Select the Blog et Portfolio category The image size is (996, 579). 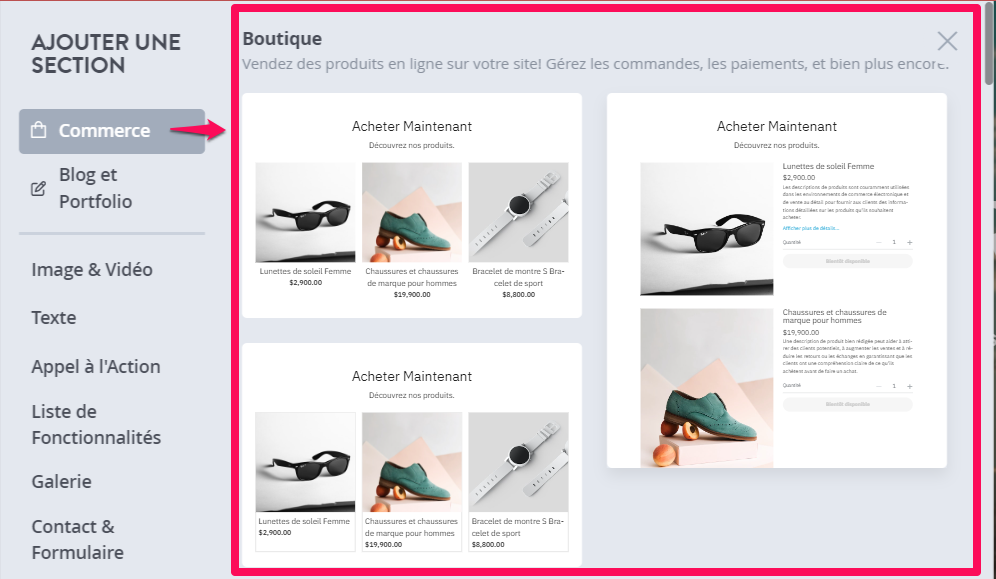tap(95, 188)
